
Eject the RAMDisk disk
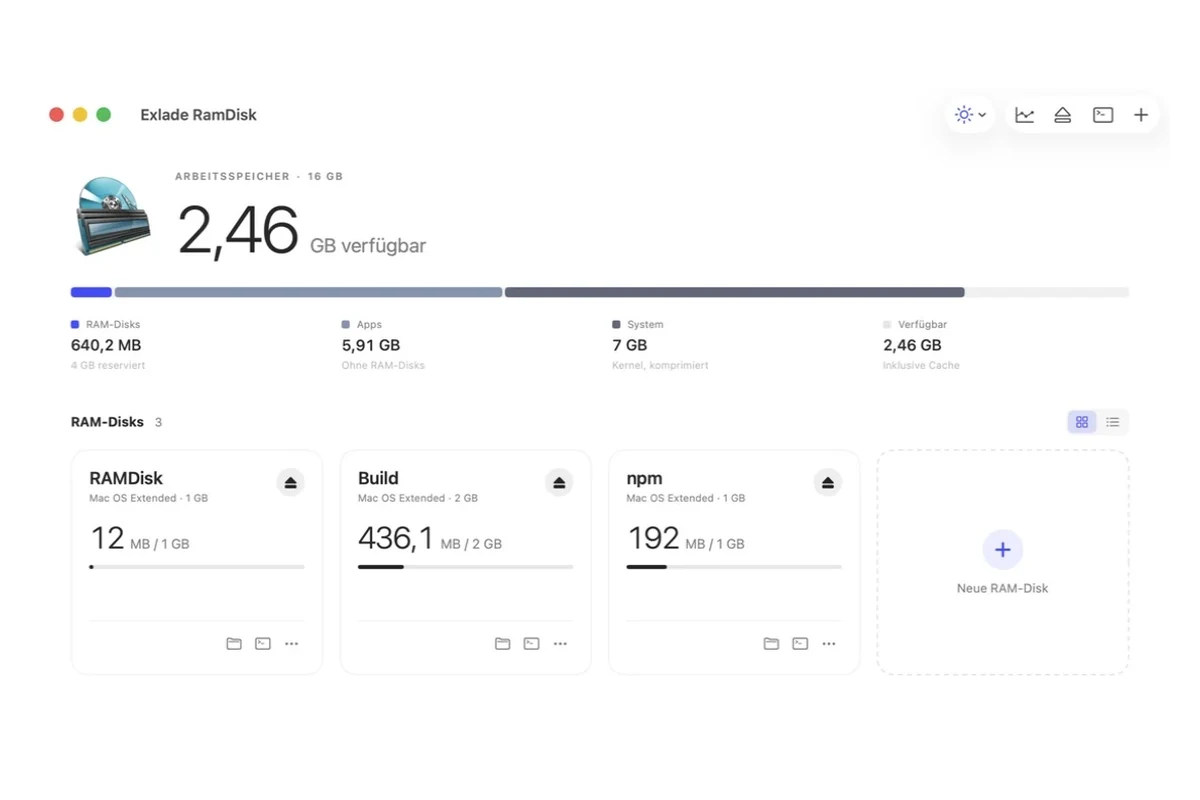point(290,483)
